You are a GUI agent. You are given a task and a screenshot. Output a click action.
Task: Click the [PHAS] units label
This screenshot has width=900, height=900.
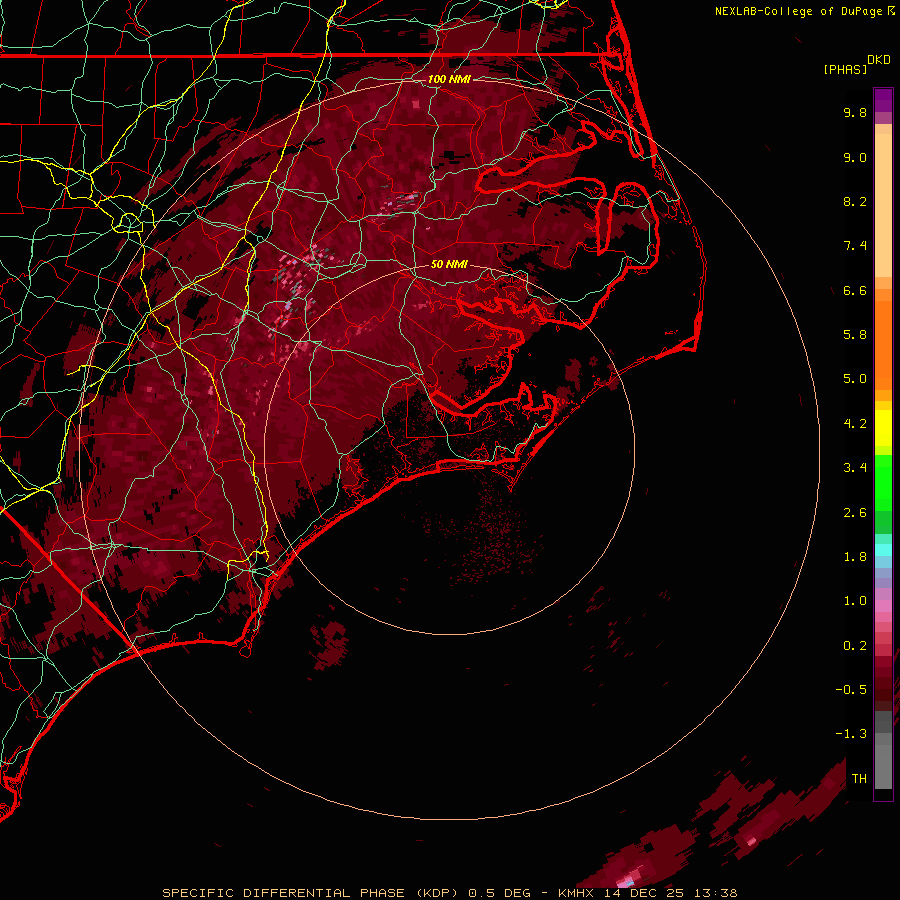pos(845,70)
